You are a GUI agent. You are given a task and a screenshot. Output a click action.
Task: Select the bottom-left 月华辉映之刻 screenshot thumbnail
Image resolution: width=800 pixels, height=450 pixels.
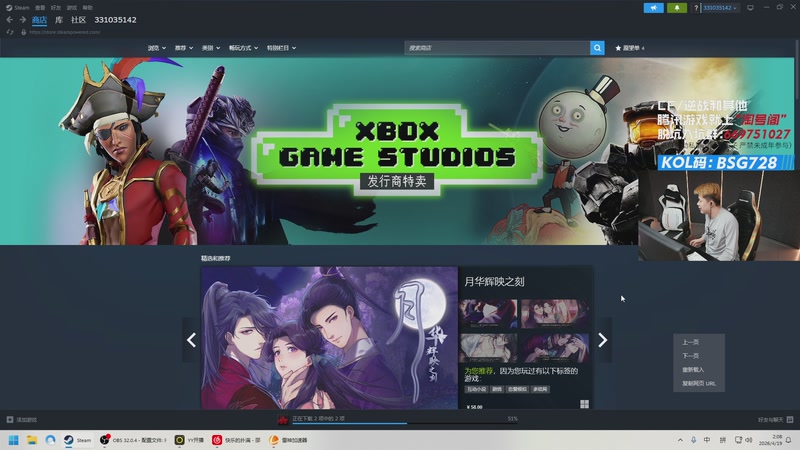click(x=488, y=348)
